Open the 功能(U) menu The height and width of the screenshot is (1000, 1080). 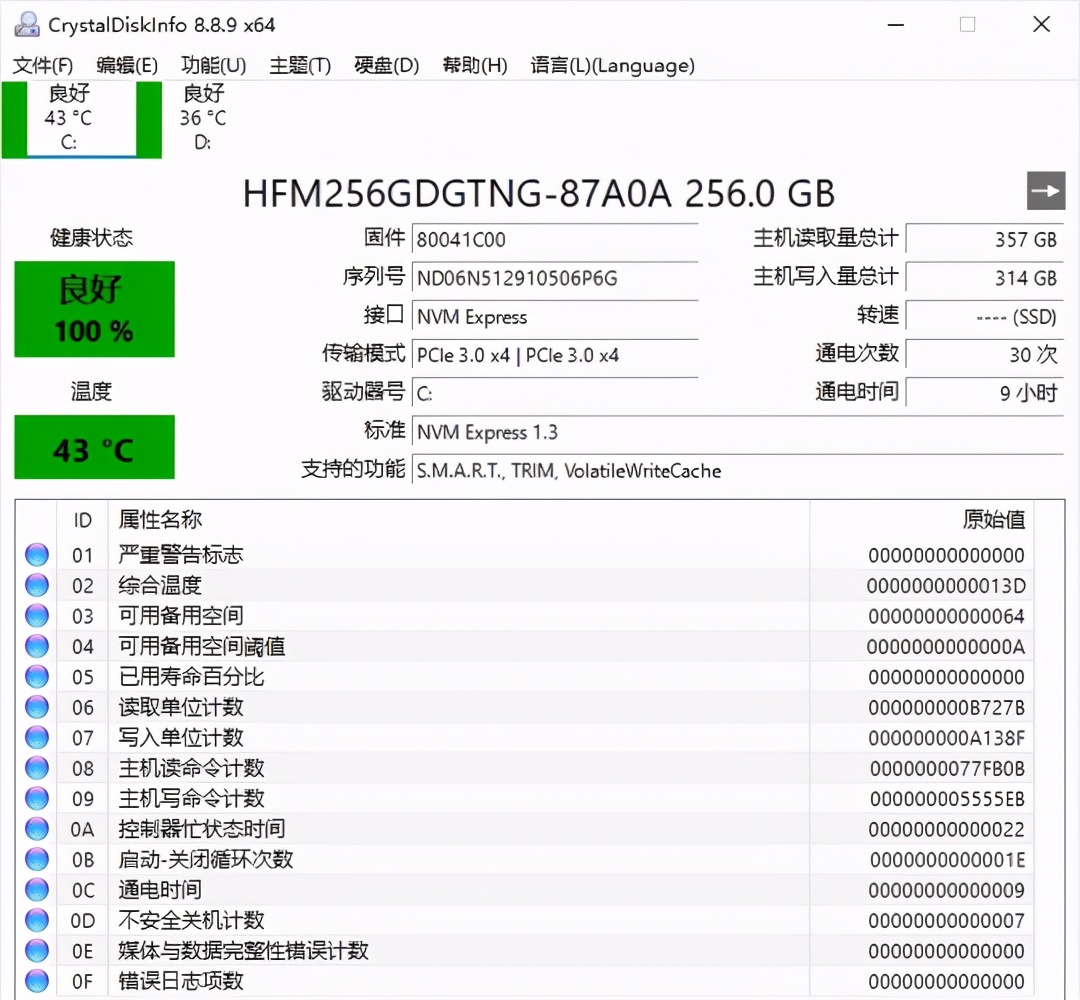click(x=212, y=66)
